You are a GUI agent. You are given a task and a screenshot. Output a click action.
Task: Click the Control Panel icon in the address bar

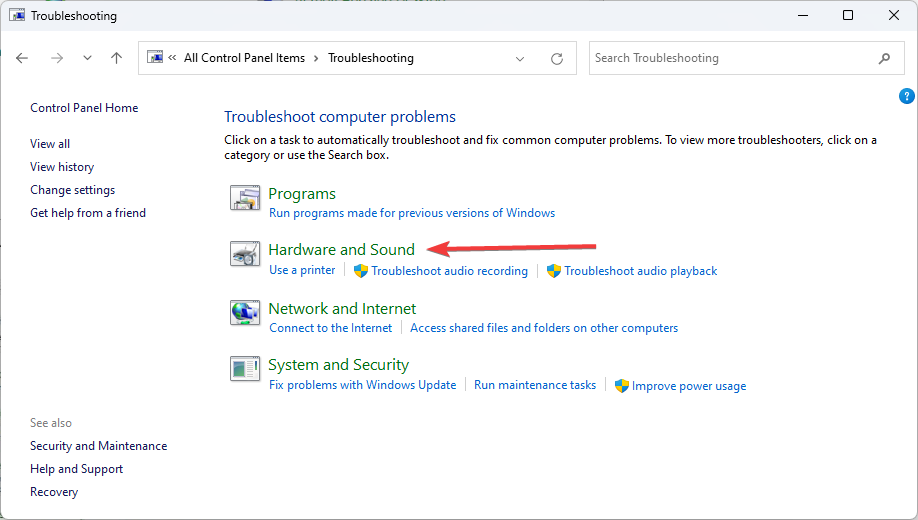(155, 57)
